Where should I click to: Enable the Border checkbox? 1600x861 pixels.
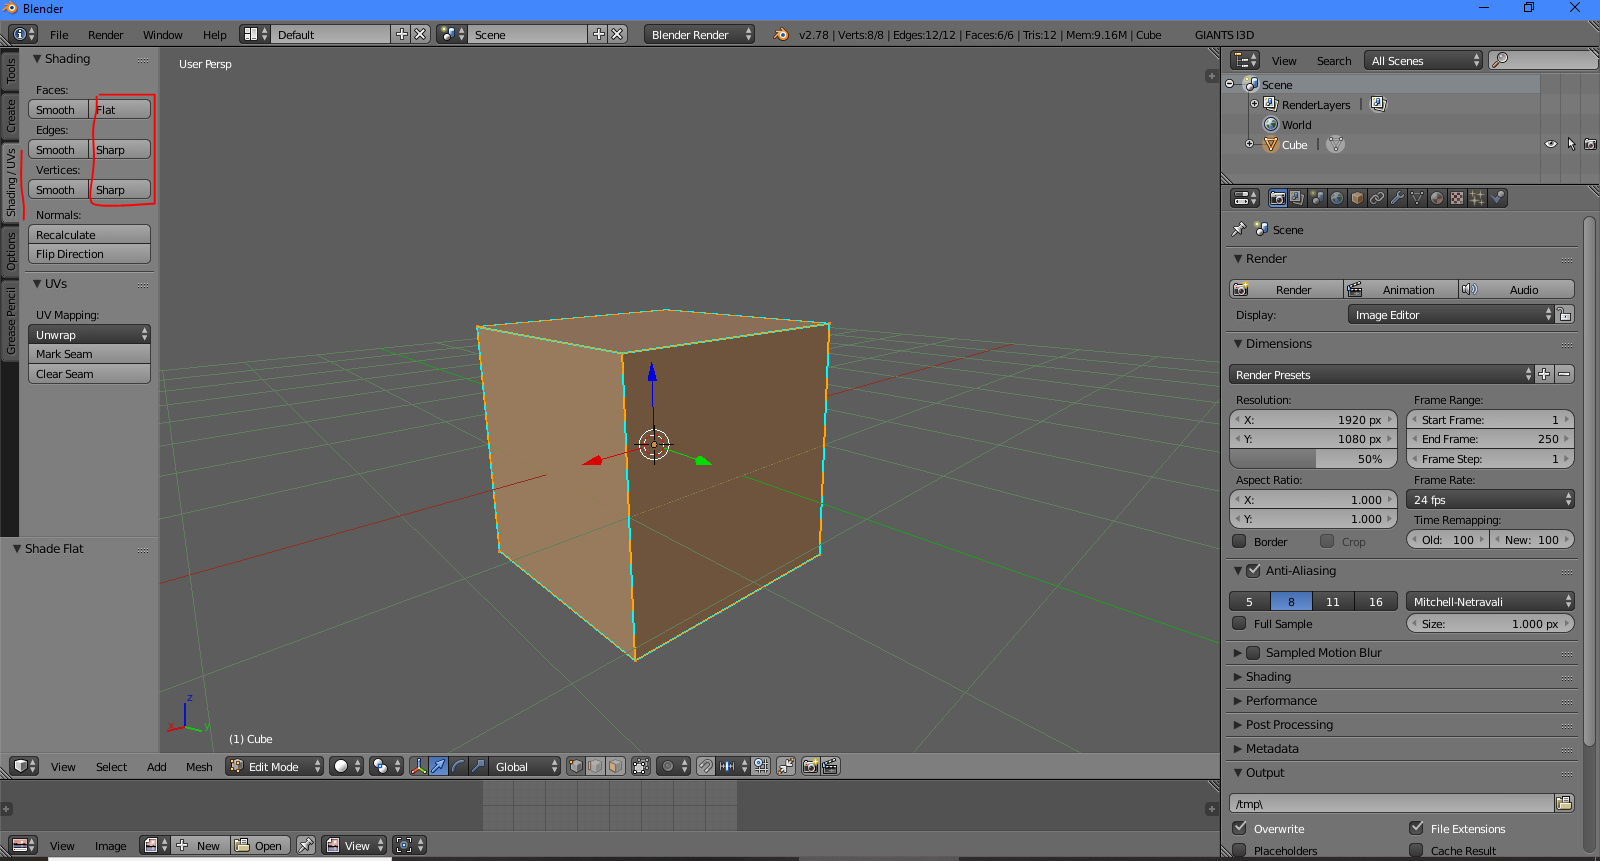click(x=1240, y=541)
